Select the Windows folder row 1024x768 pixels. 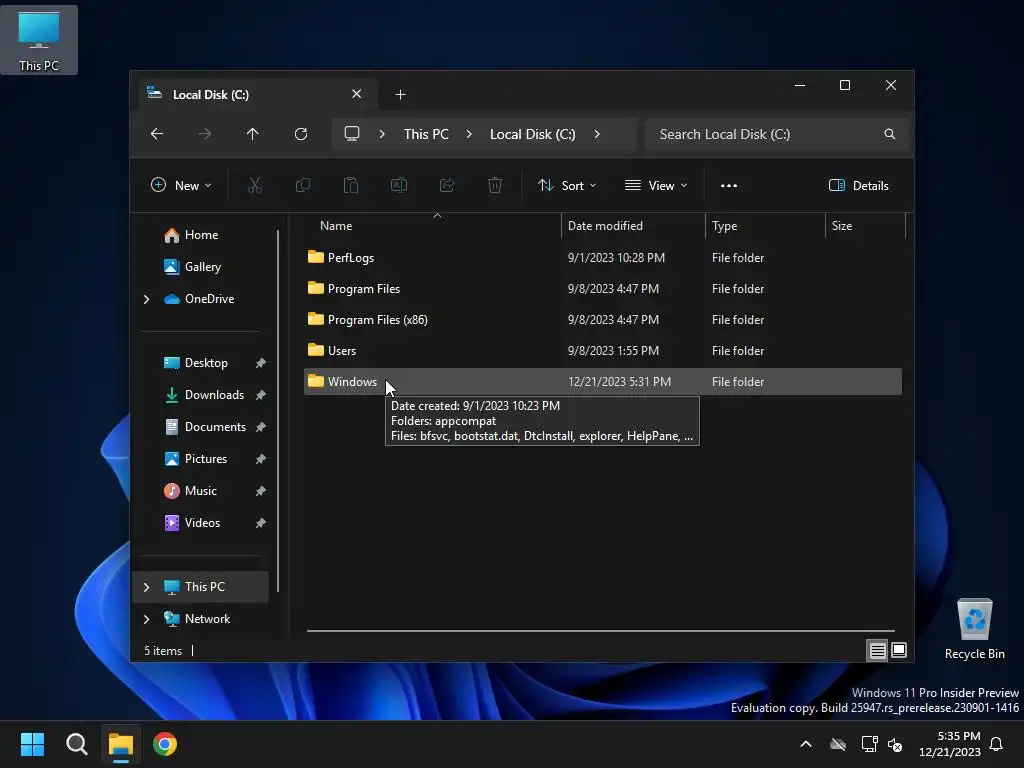pos(603,381)
